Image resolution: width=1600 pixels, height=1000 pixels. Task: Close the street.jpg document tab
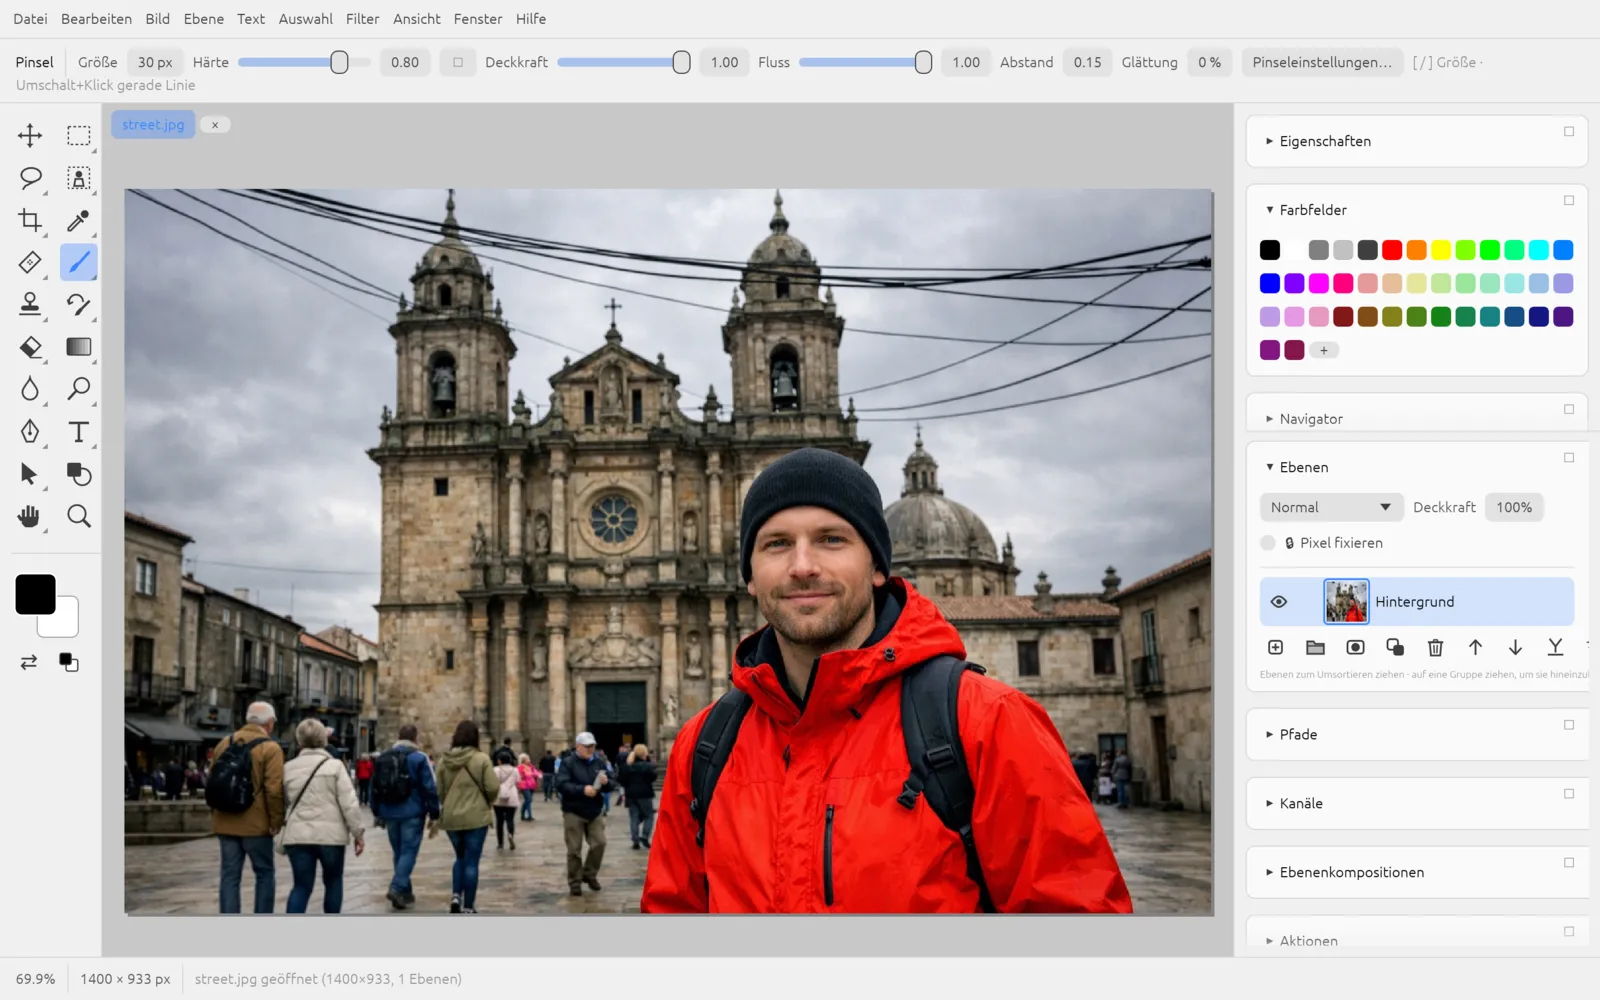pyautogui.click(x=215, y=125)
